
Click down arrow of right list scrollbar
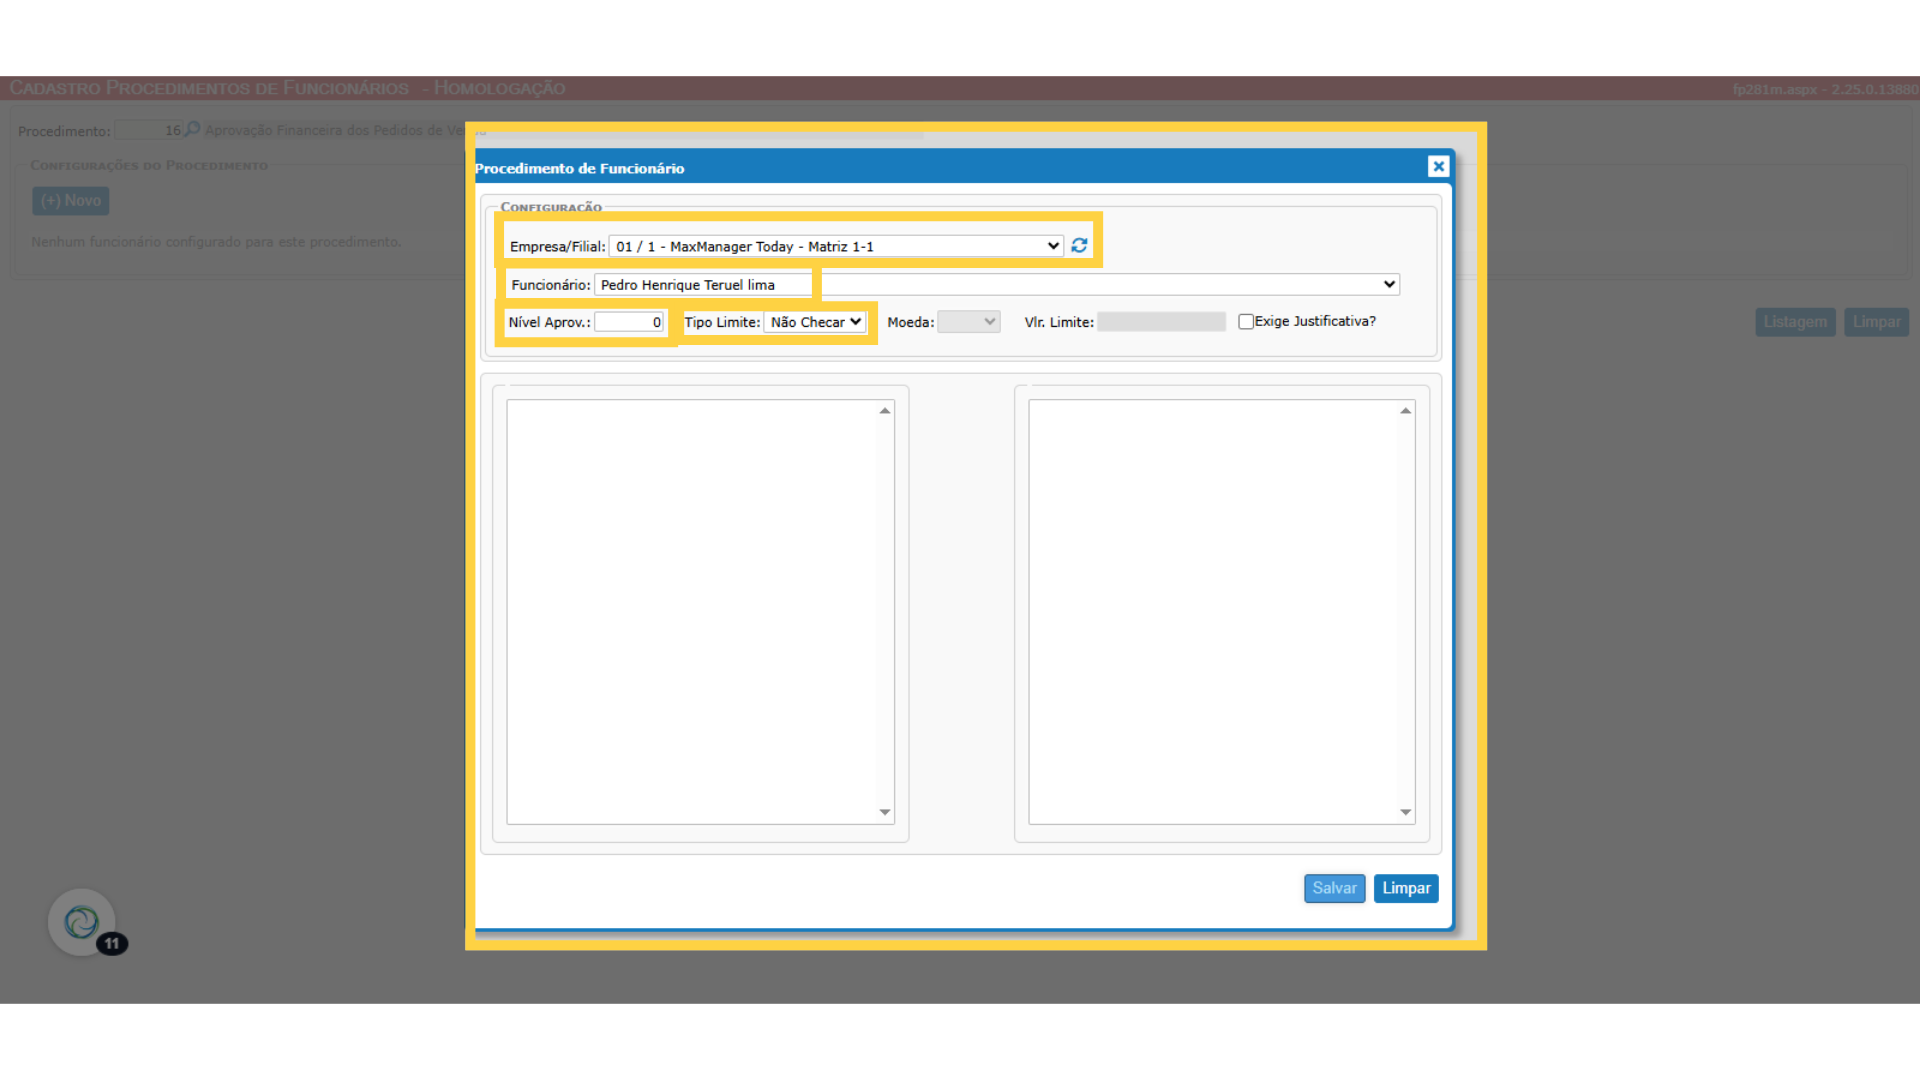pos(1406,812)
